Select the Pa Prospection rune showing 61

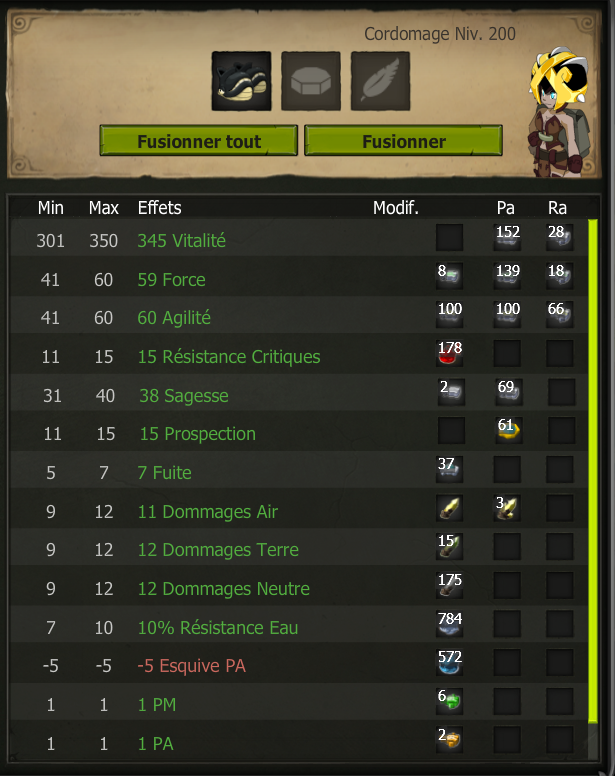click(x=507, y=430)
